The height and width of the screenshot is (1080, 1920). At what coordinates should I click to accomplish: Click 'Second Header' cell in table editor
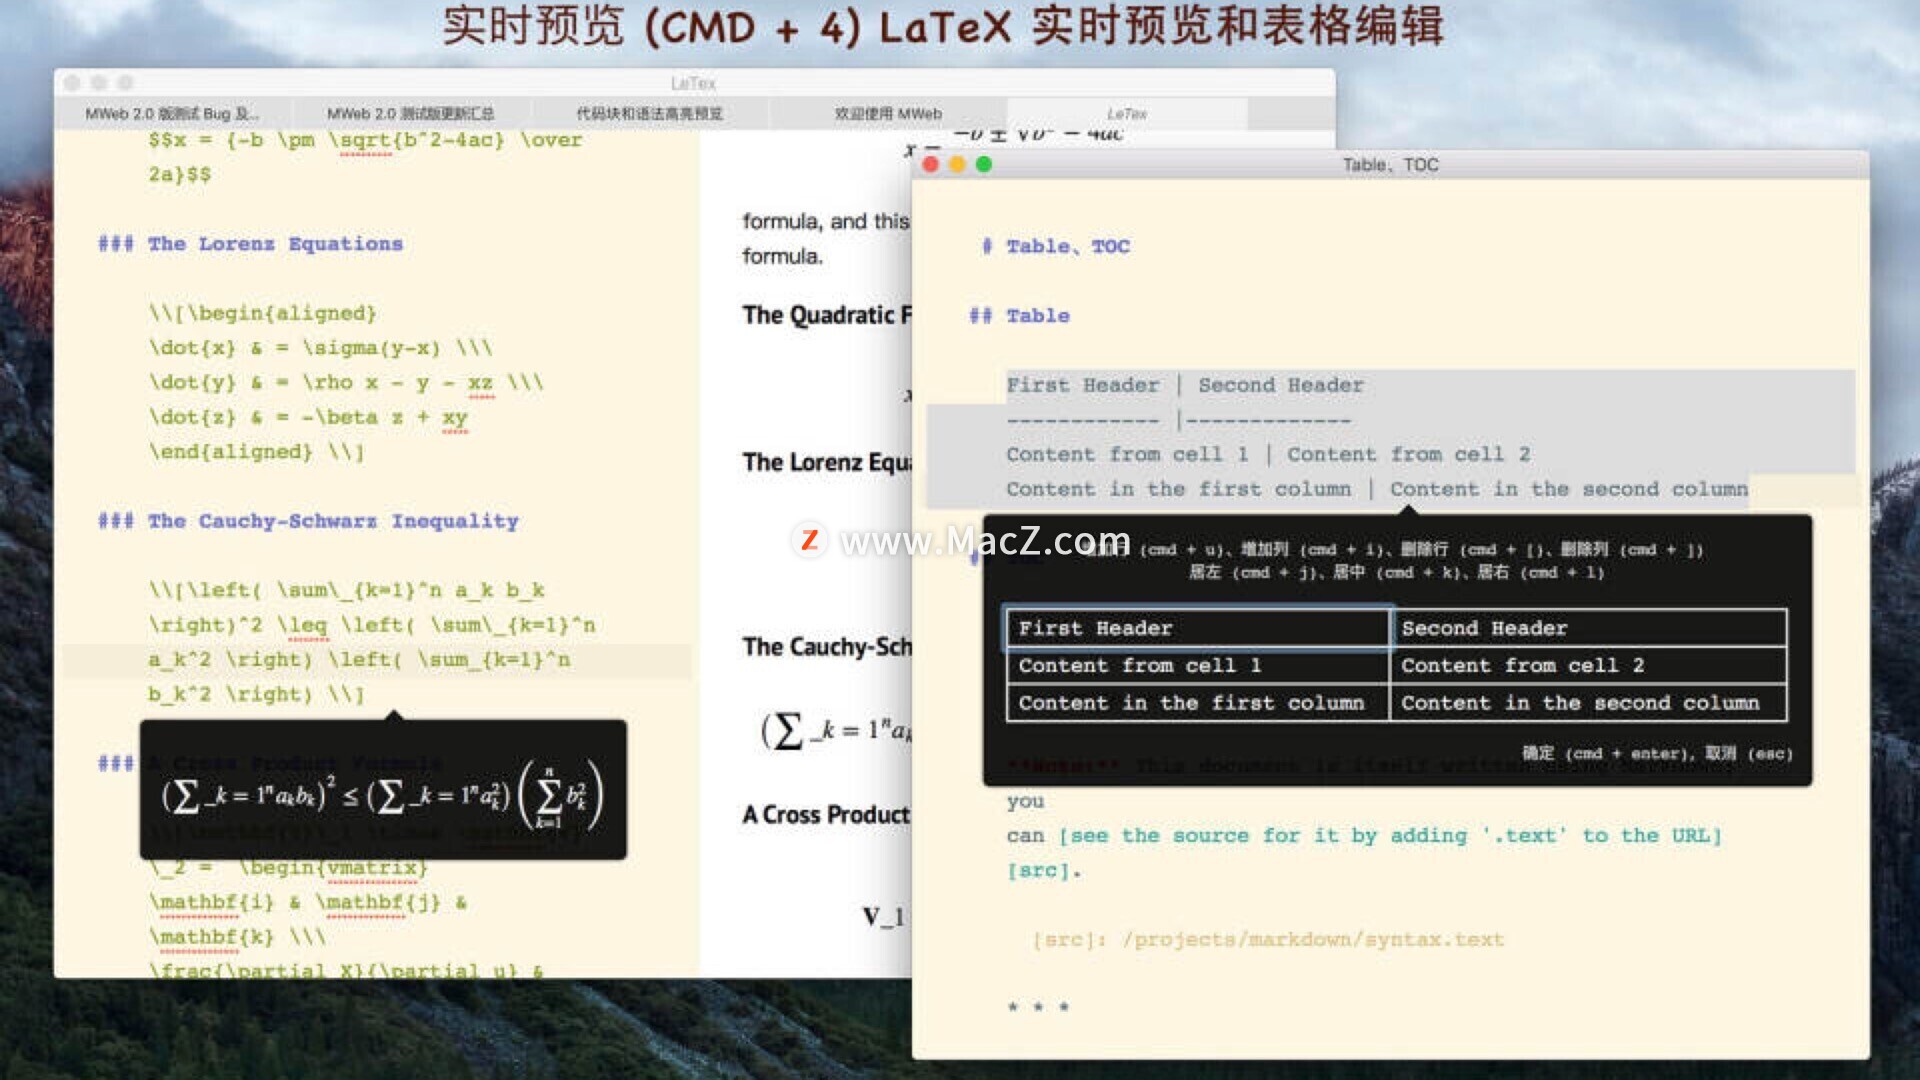(1588, 628)
